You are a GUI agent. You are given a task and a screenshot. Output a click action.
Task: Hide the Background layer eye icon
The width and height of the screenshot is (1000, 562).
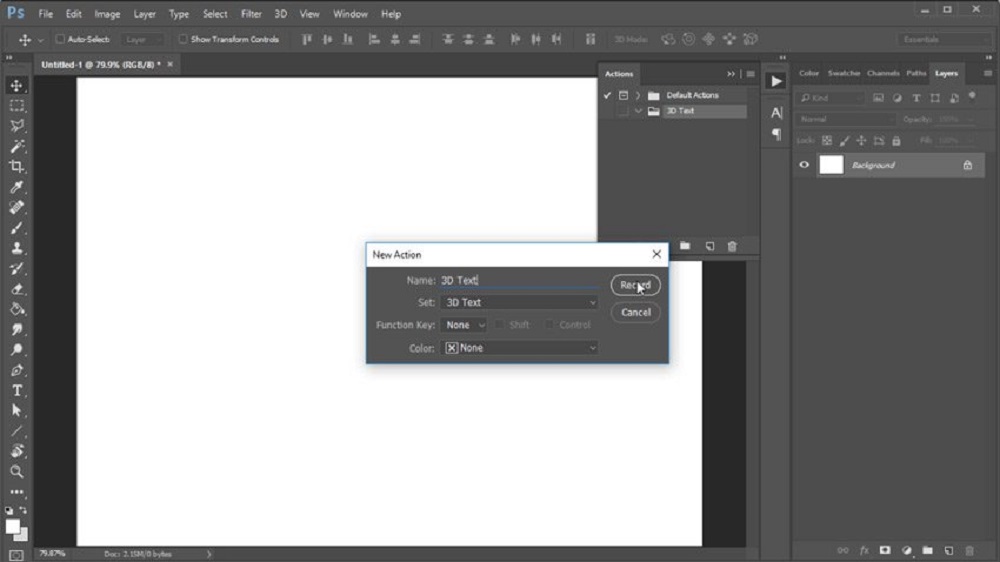tap(804, 165)
